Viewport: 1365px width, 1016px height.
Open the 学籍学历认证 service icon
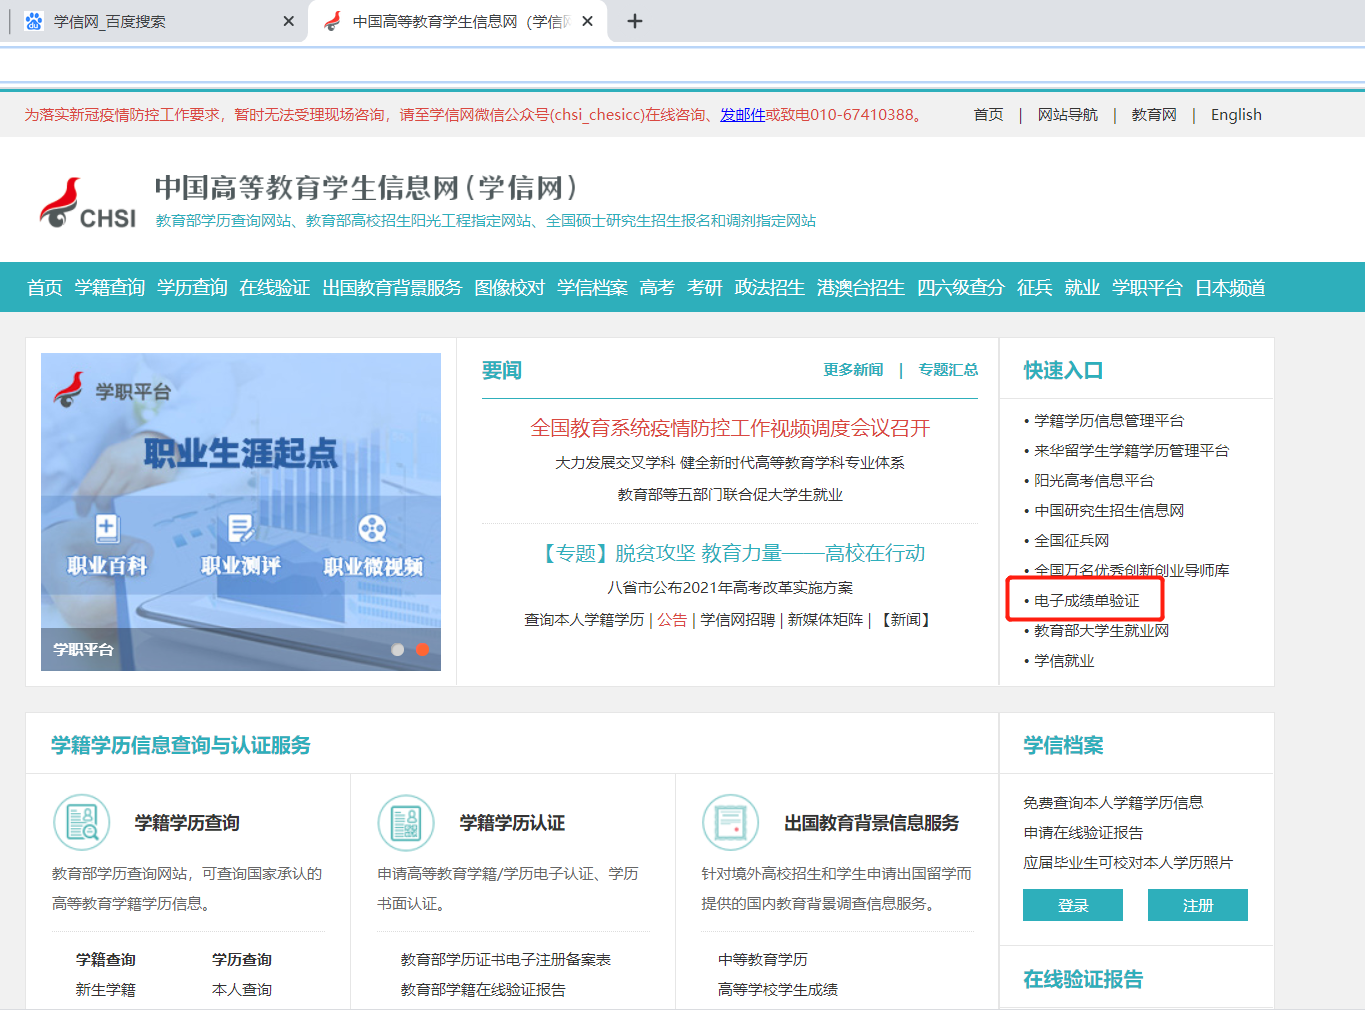[x=406, y=822]
